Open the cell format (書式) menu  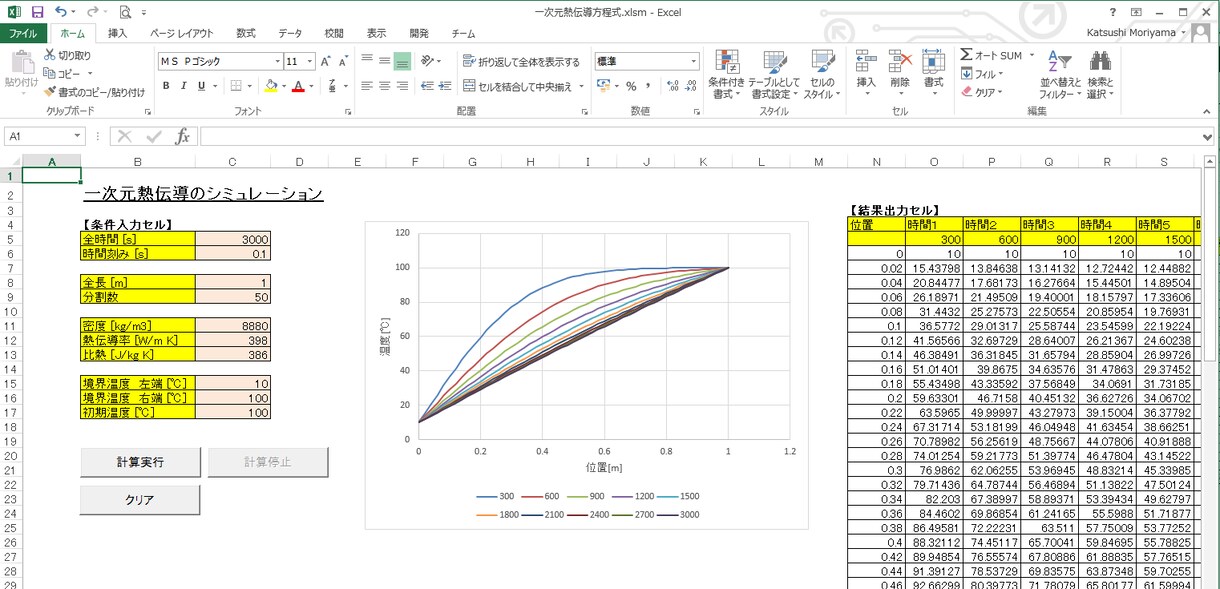[x=933, y=74]
